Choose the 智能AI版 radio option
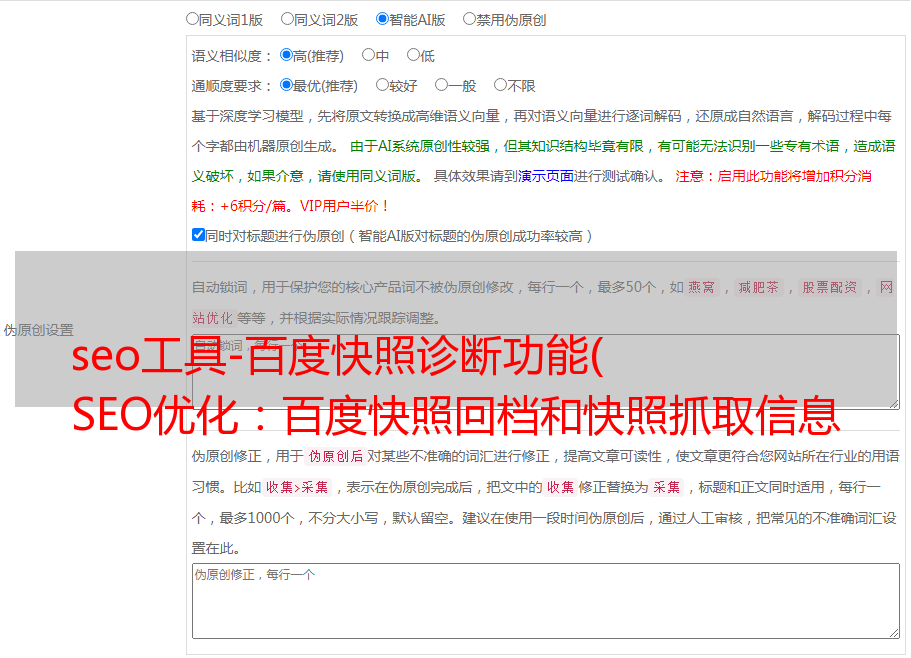This screenshot has width=911, height=658. click(382, 19)
